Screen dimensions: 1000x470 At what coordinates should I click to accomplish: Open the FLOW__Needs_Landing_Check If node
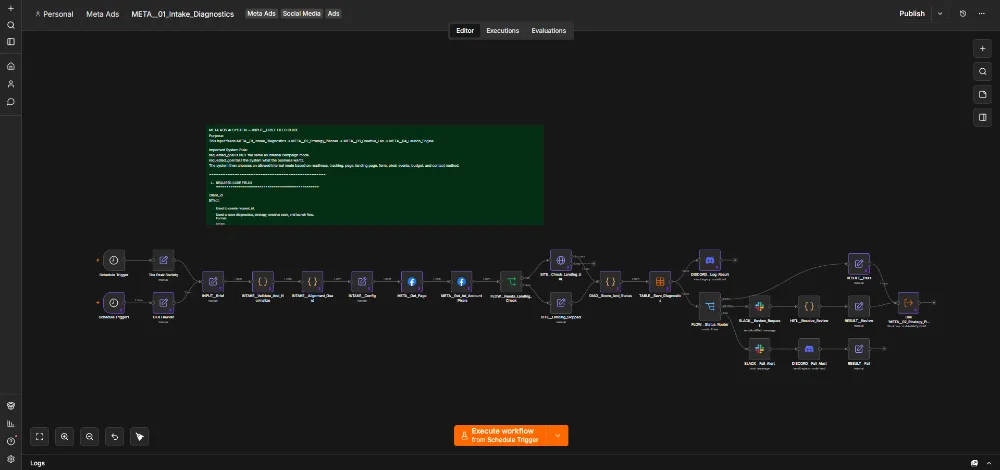click(511, 281)
